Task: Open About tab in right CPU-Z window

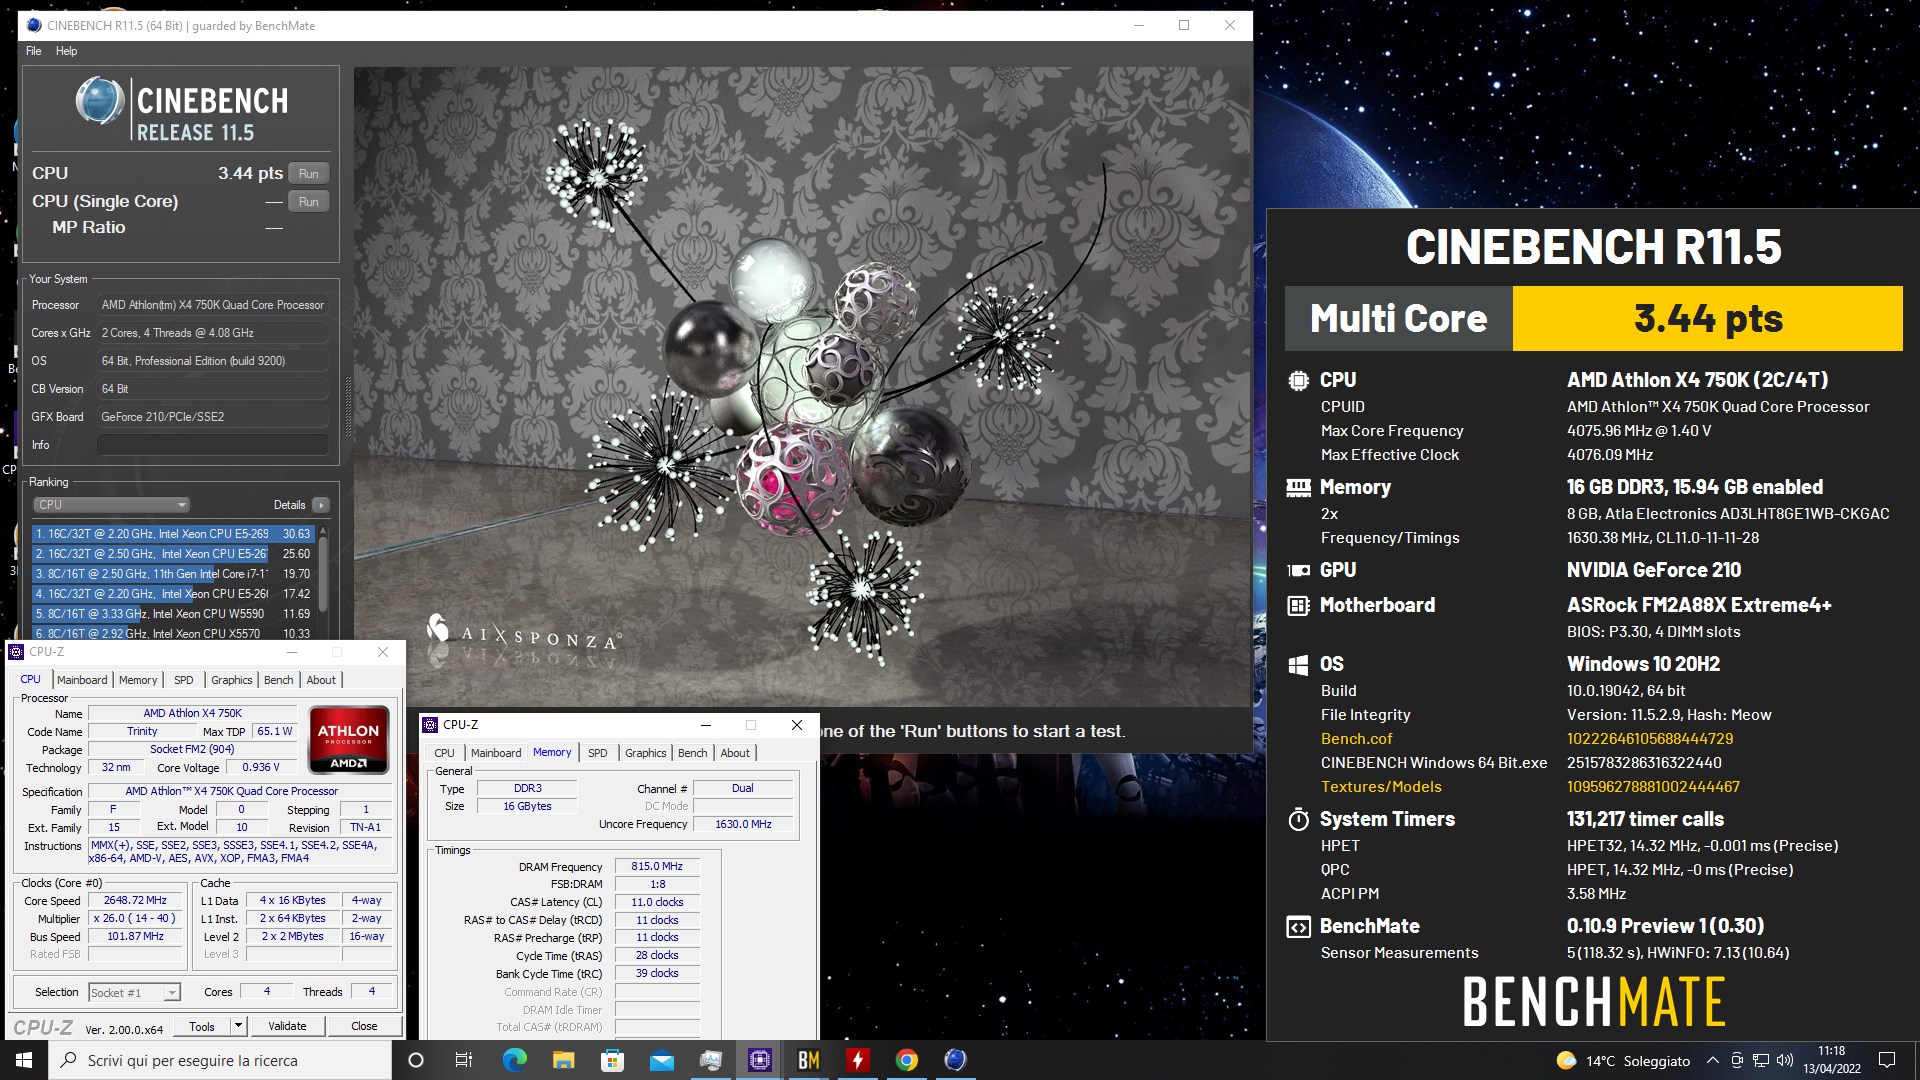Action: tap(735, 753)
